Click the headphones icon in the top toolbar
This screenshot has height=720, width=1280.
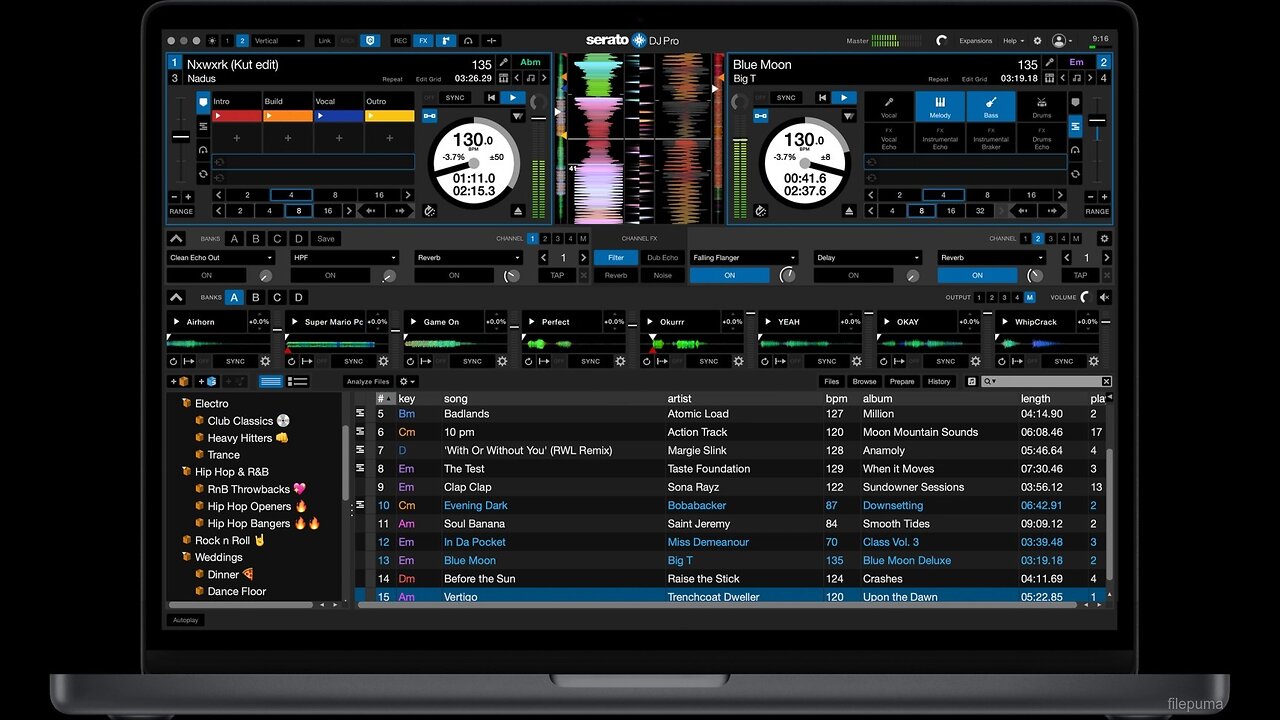click(x=468, y=41)
